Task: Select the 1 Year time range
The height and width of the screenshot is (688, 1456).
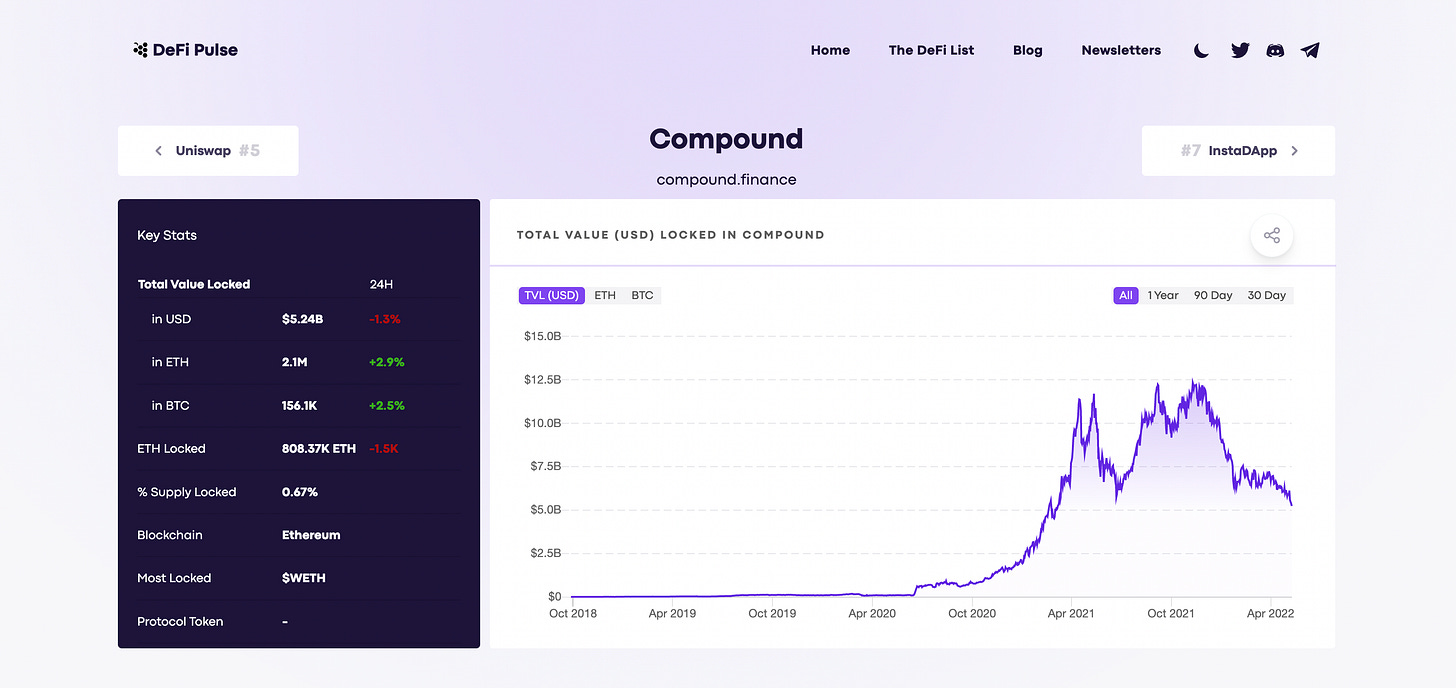Action: (1163, 295)
